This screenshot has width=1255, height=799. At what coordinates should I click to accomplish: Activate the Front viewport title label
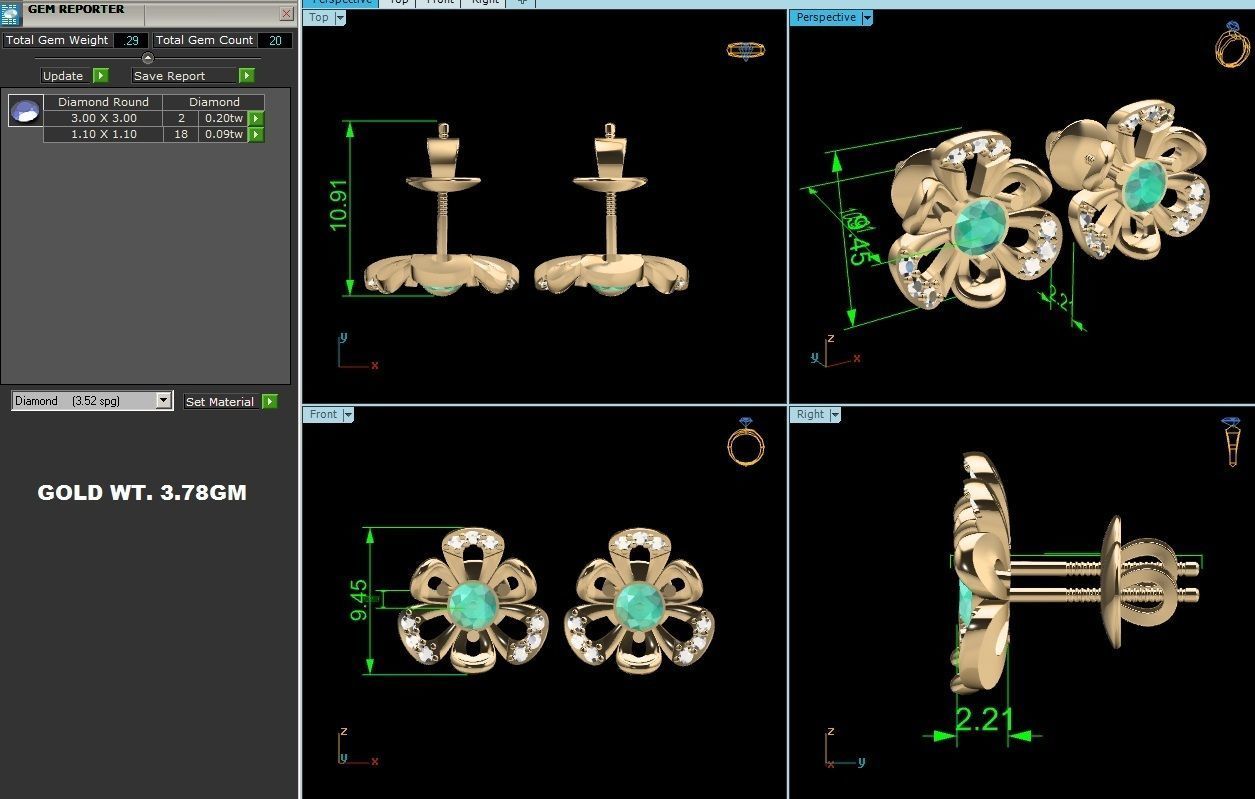point(324,415)
